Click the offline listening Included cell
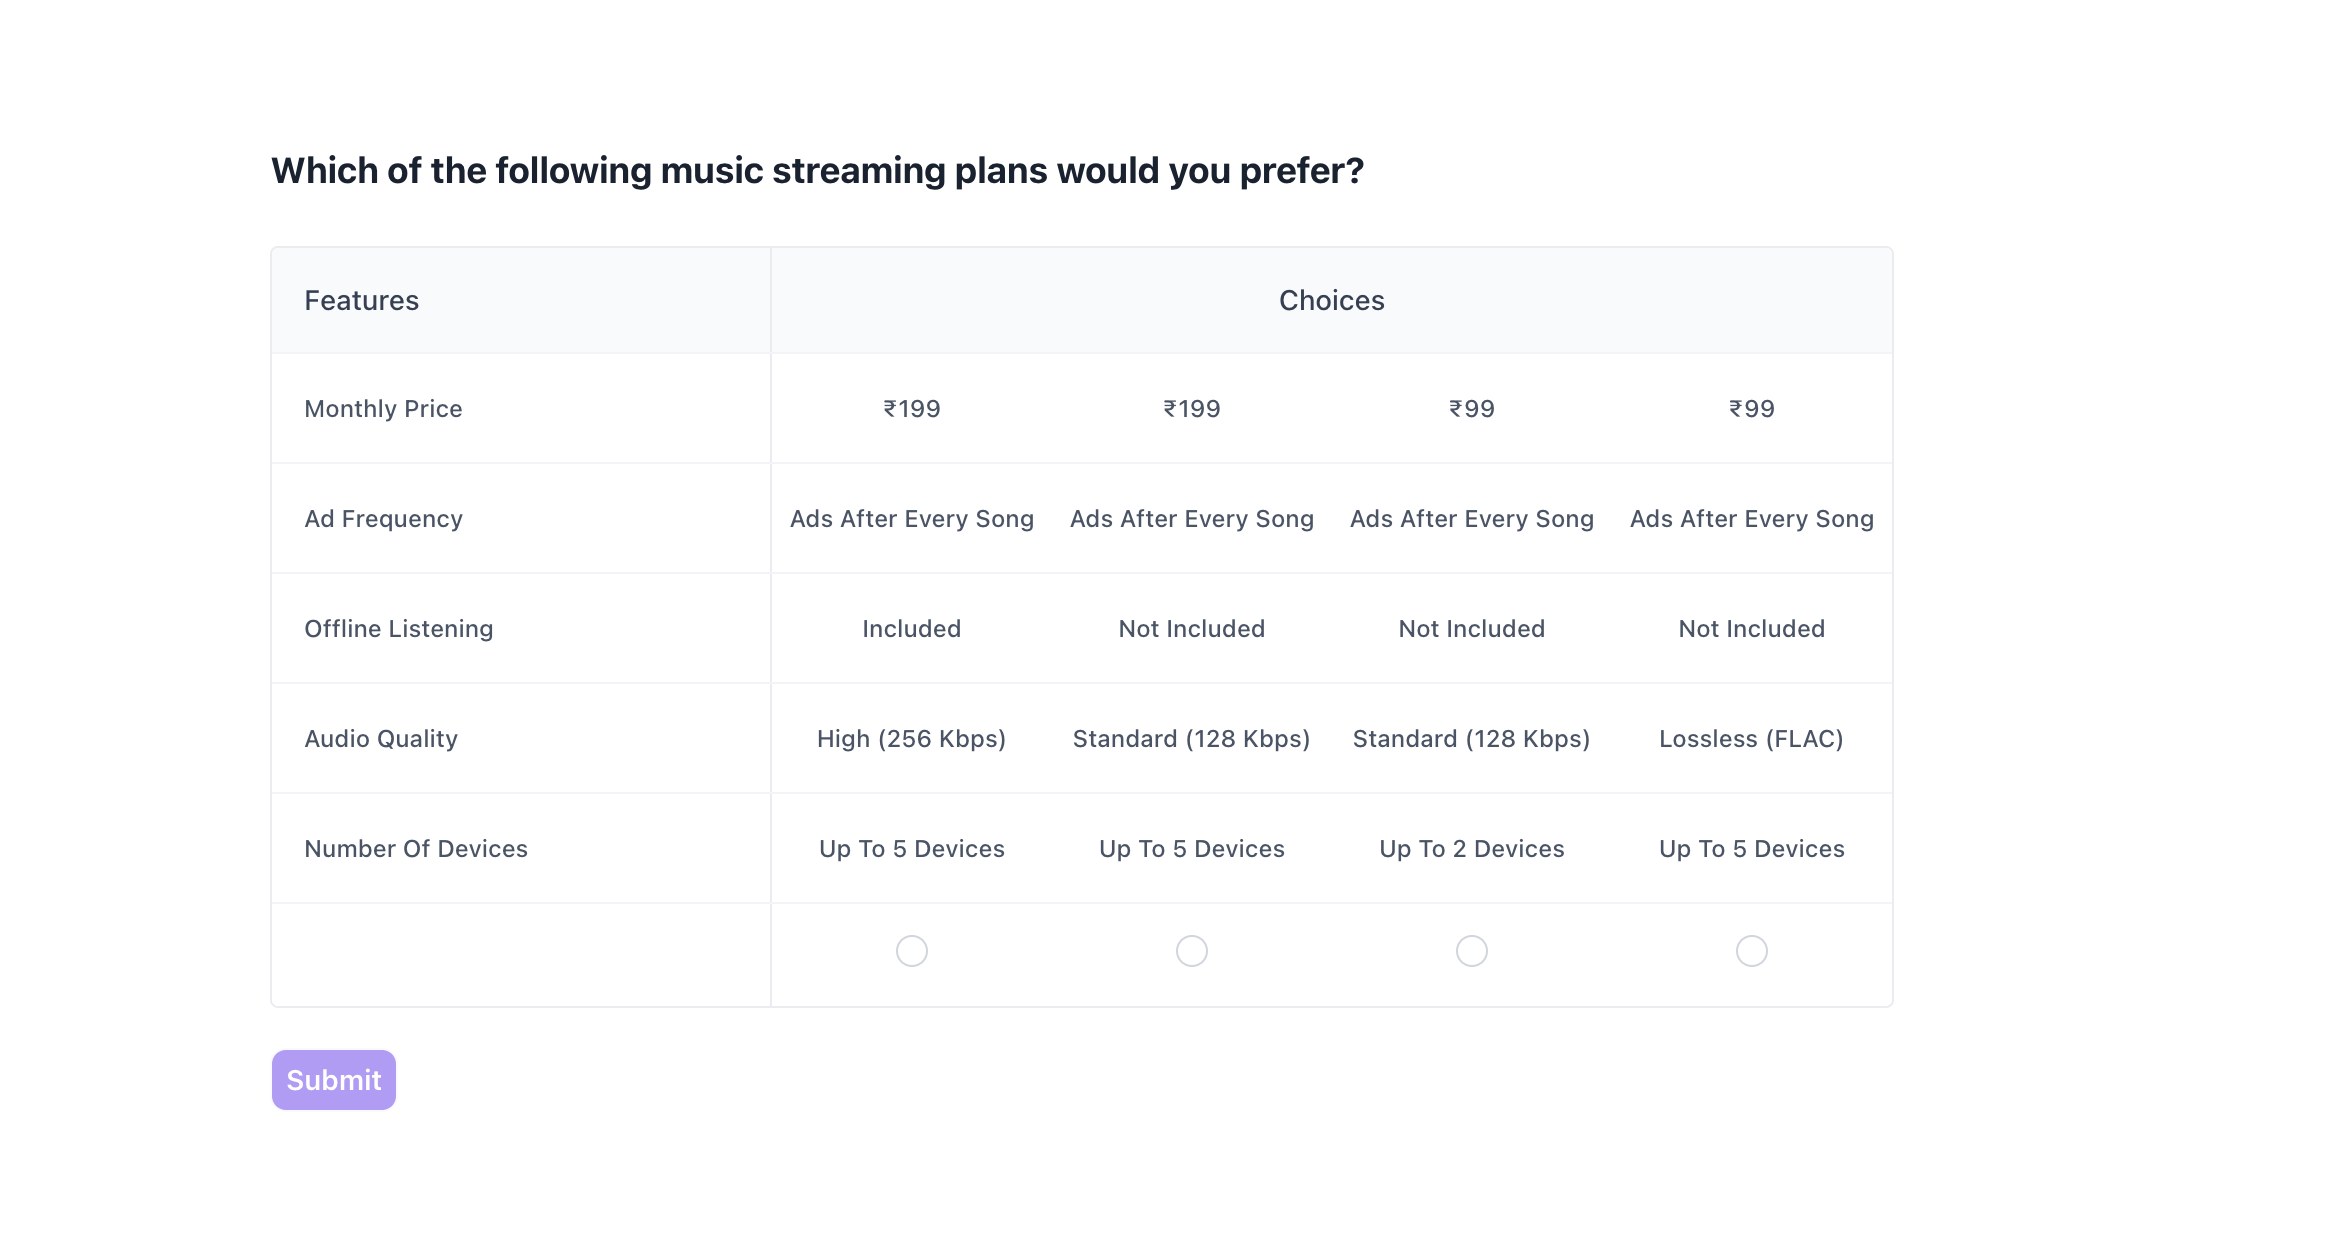The width and height of the screenshot is (2348, 1248). (911, 629)
